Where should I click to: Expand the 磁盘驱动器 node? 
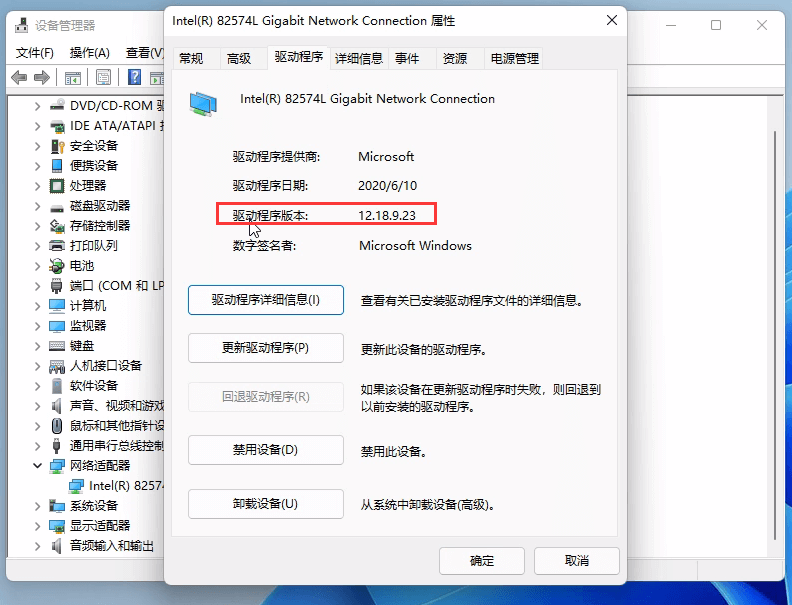[x=37, y=206]
